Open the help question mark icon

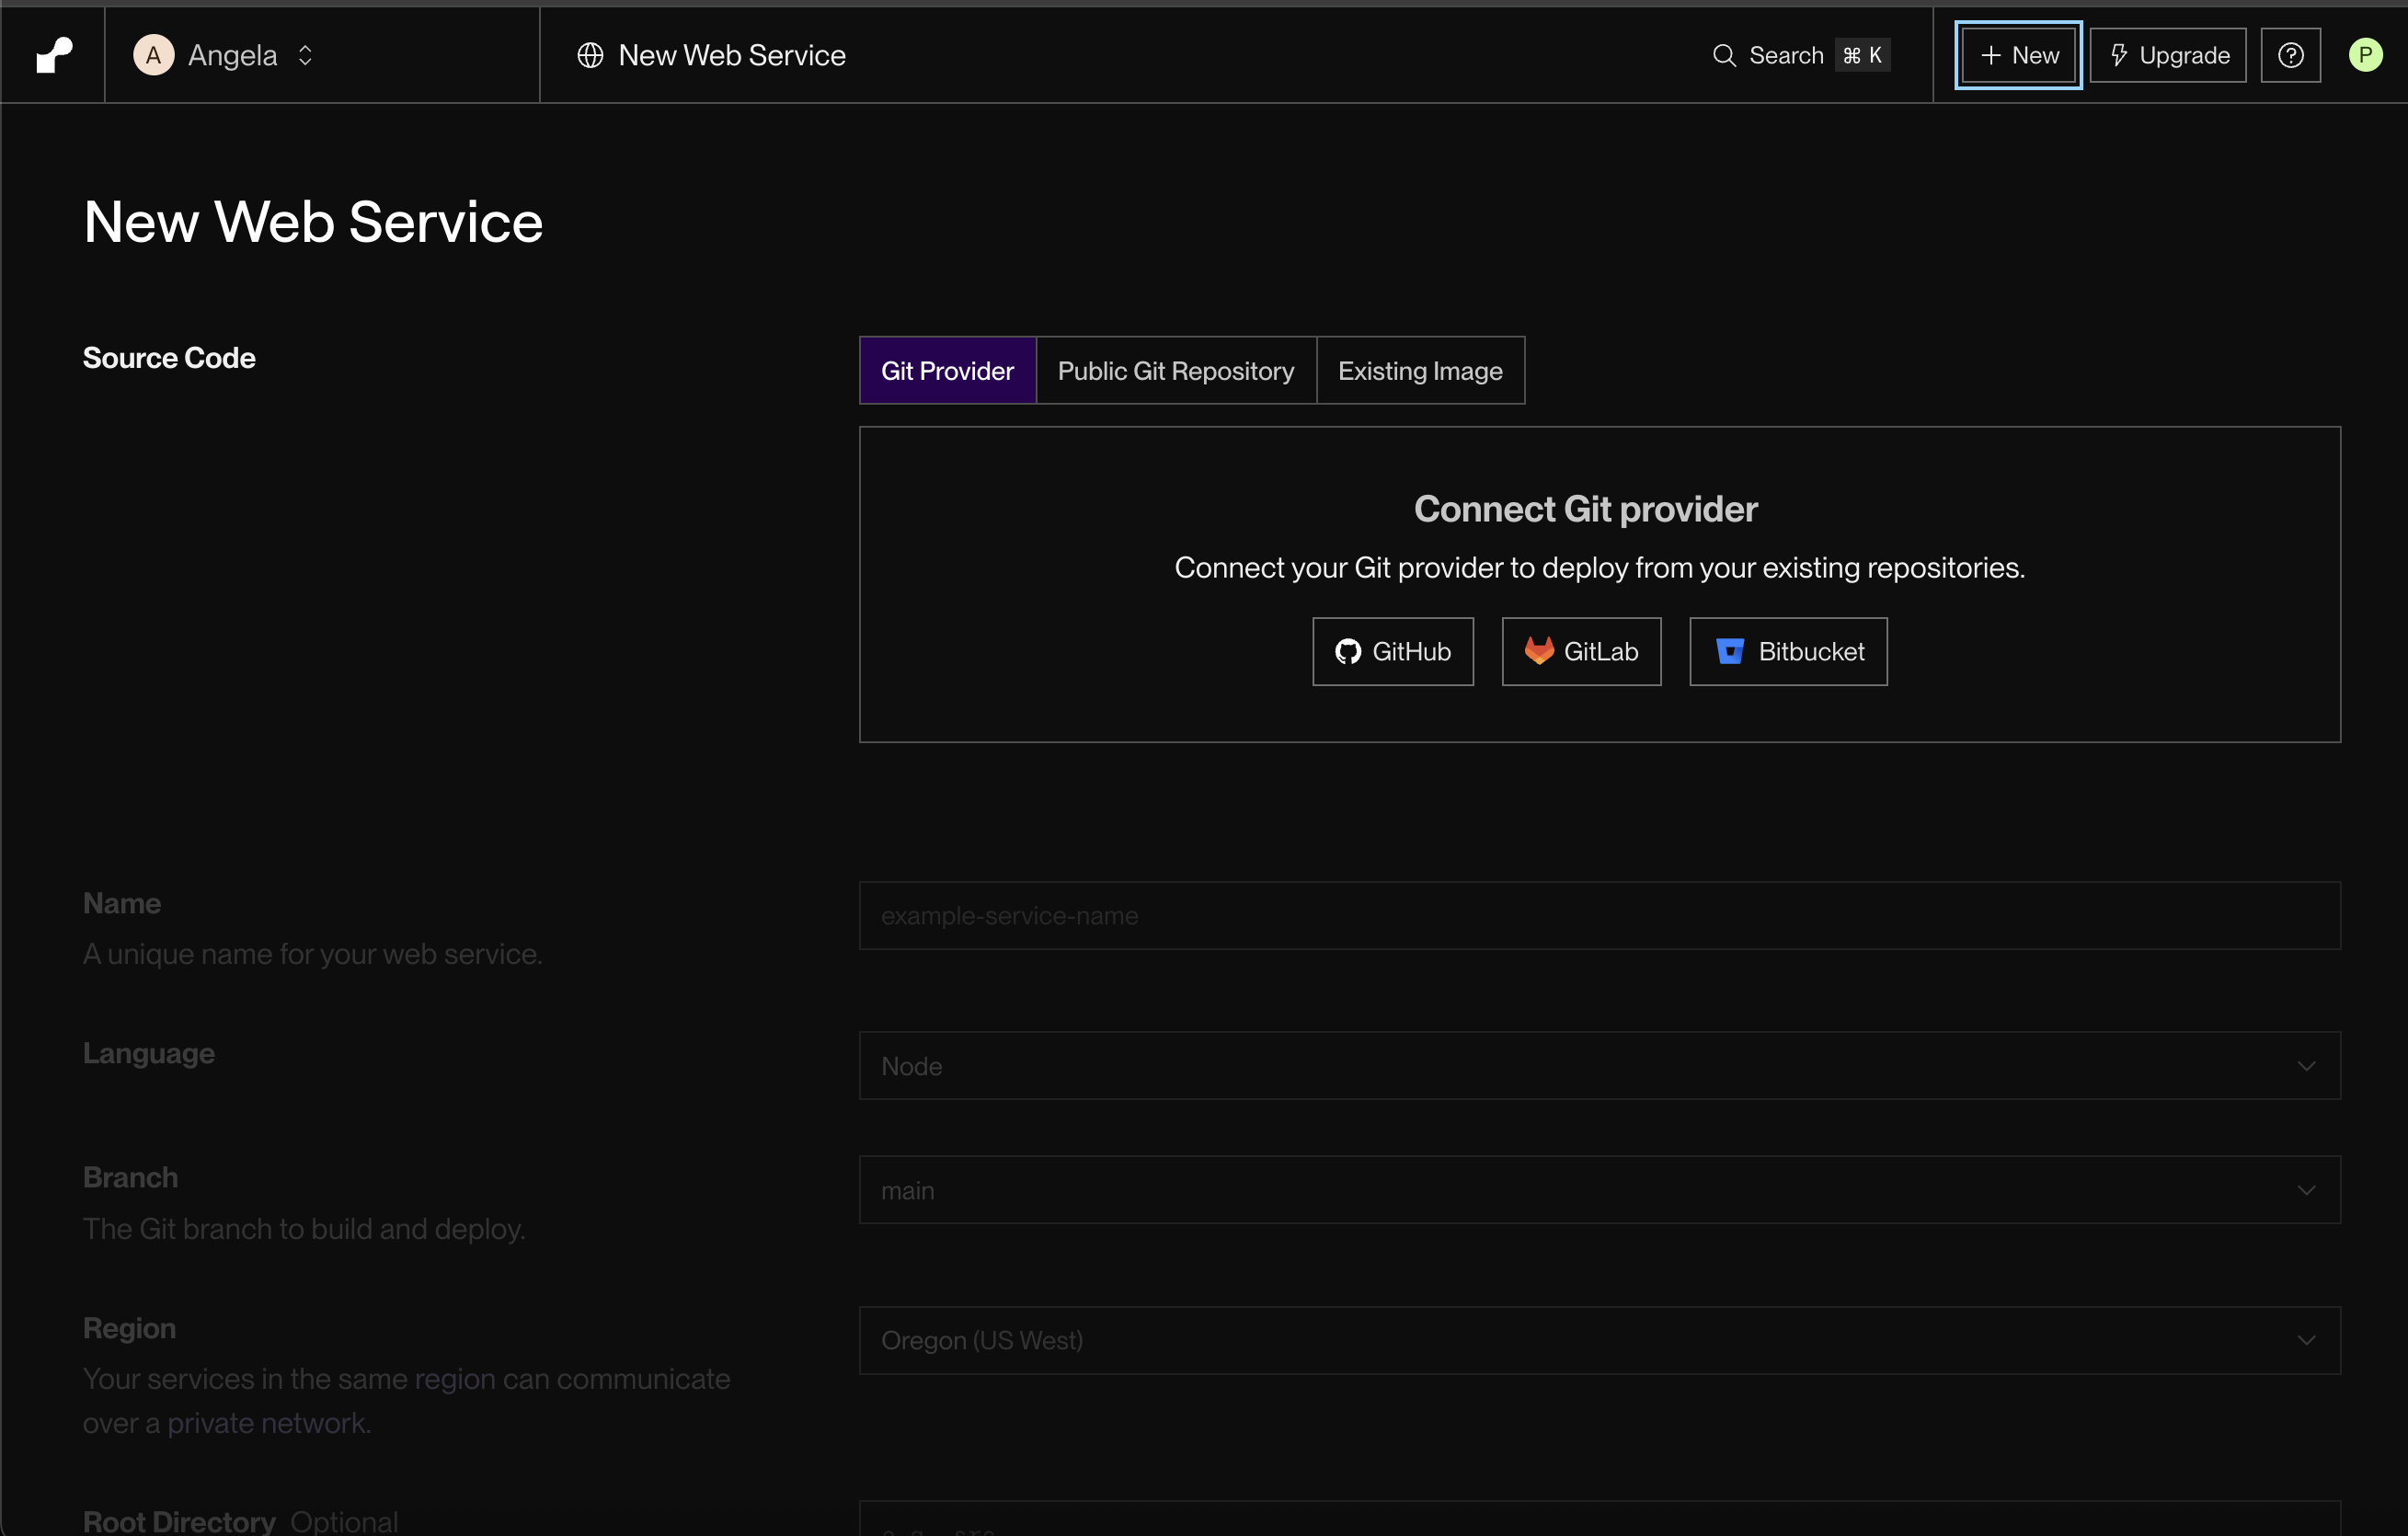tap(2290, 55)
